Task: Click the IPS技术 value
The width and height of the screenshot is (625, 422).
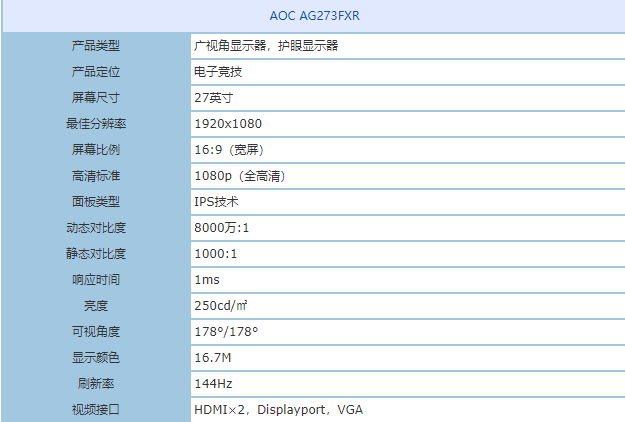Action: pyautogui.click(x=216, y=202)
